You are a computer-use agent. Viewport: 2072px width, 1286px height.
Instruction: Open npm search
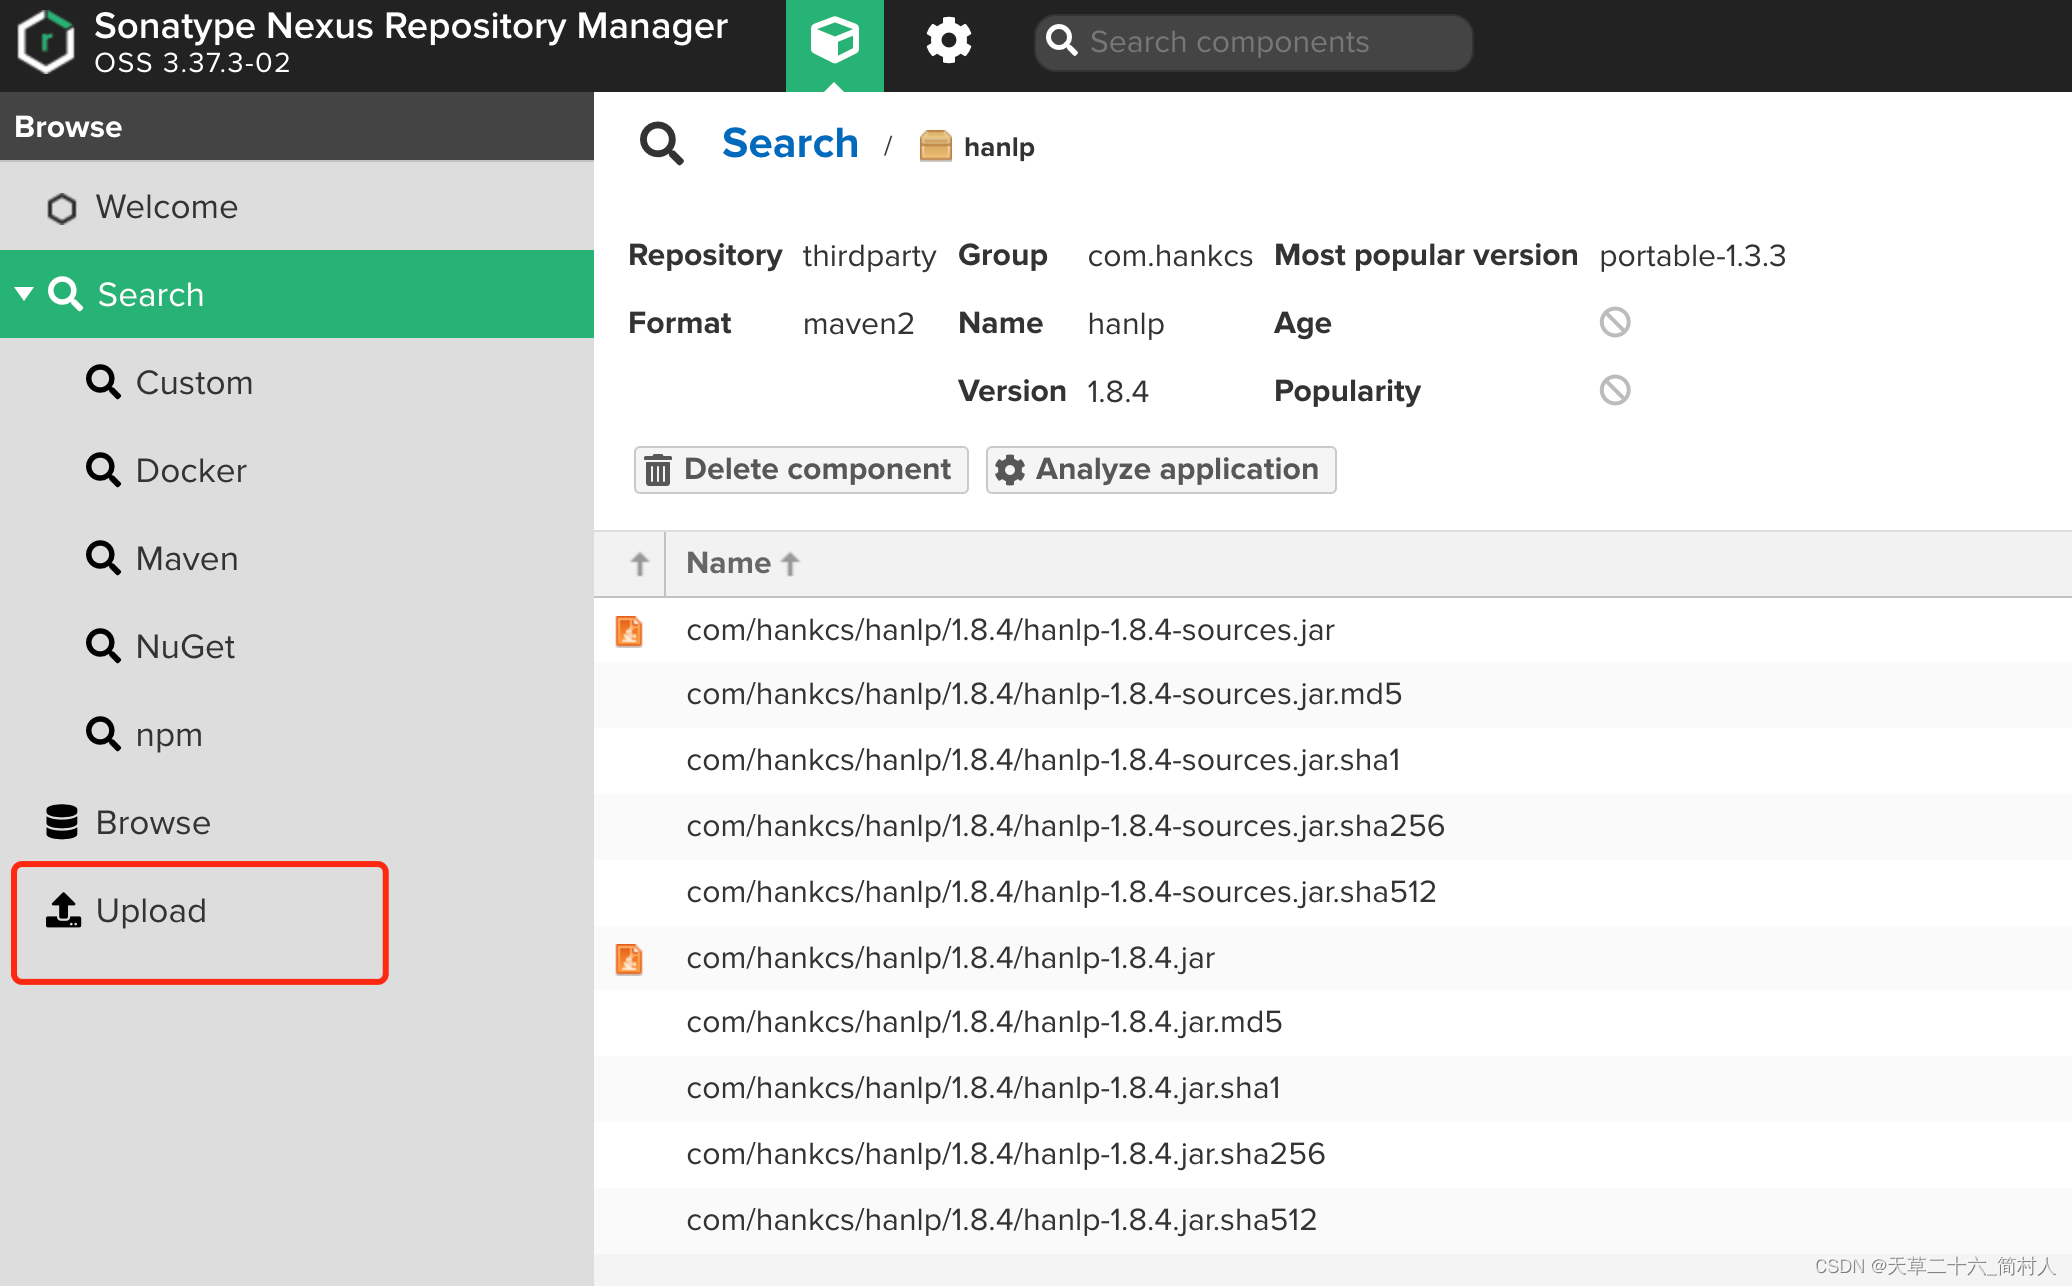pyautogui.click(x=297, y=734)
